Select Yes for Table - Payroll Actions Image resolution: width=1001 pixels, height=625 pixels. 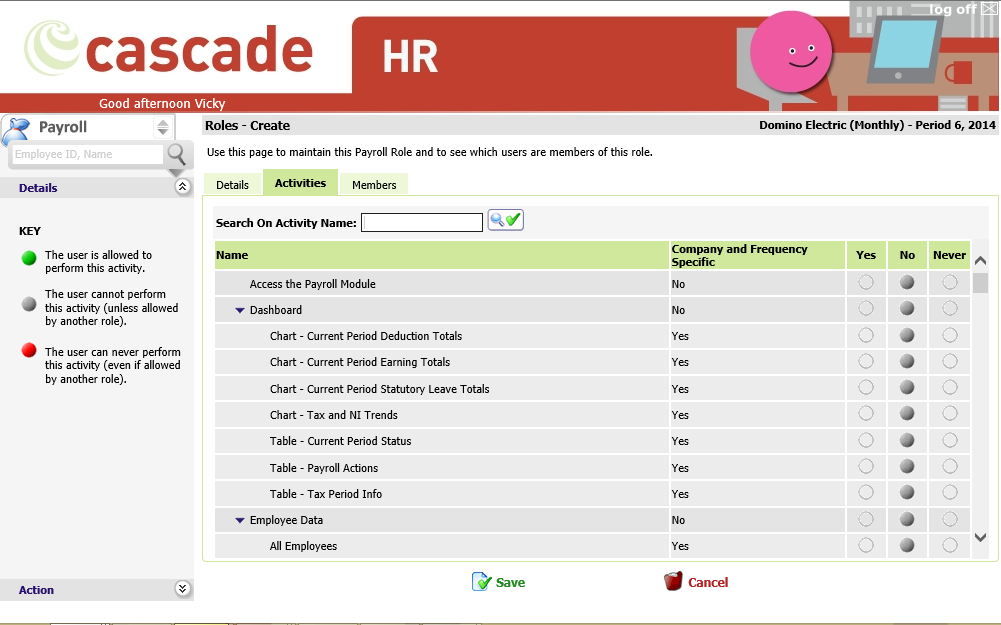point(866,467)
